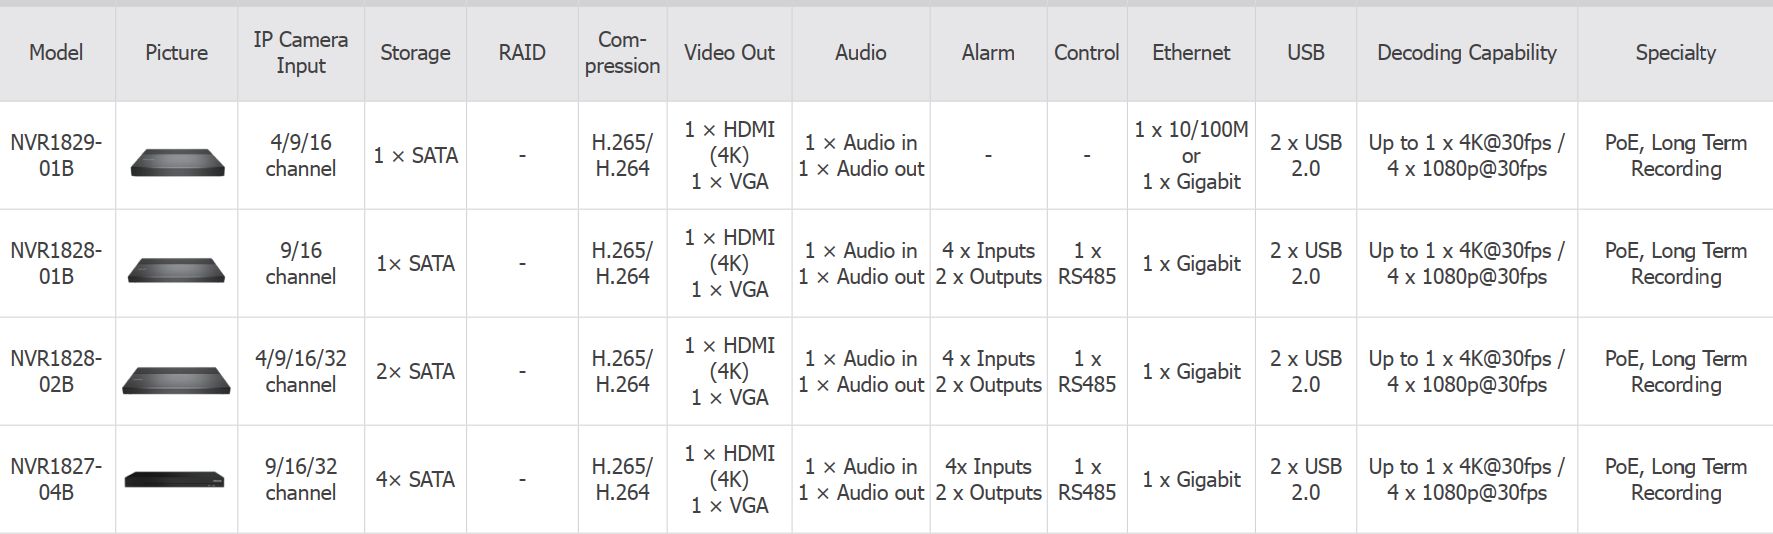
Task: Select the Decoding Capability header
Action: [x=1466, y=53]
